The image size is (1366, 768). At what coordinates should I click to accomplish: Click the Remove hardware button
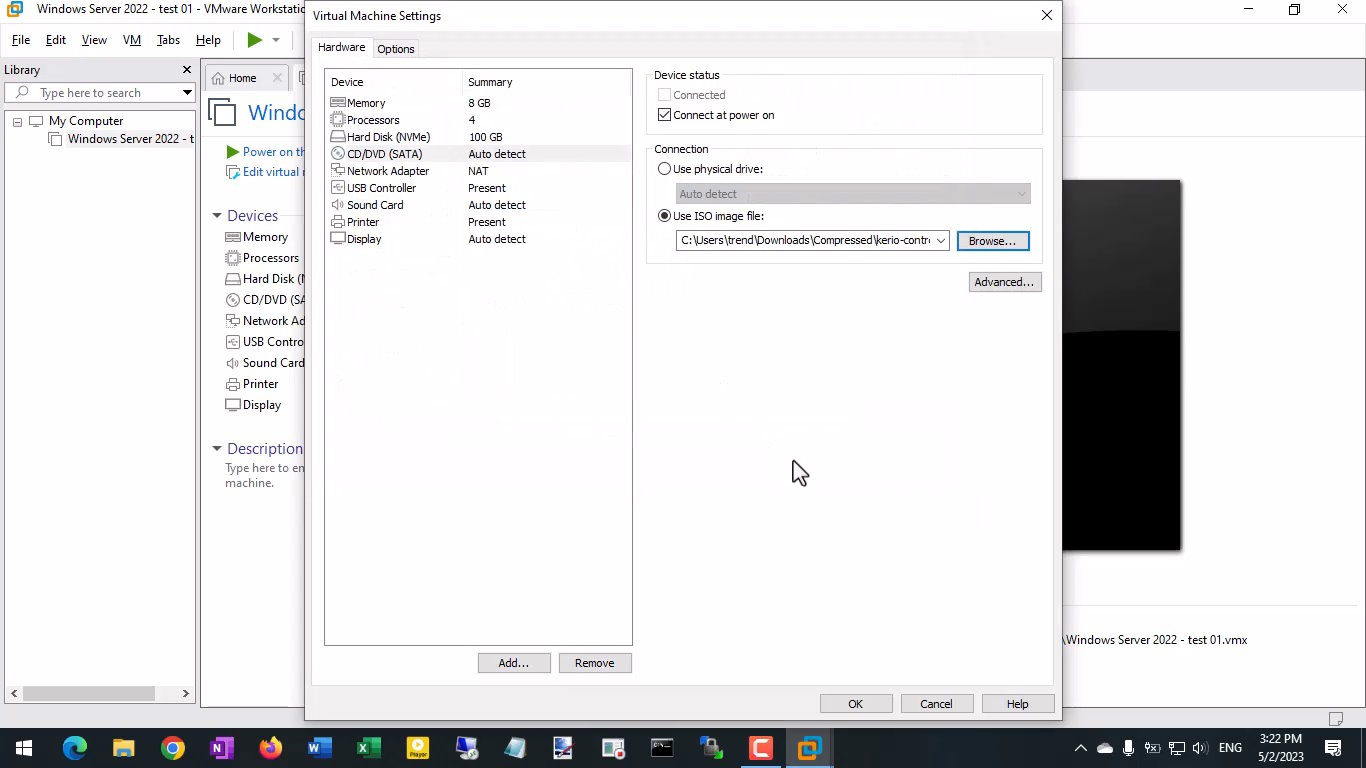tap(595, 663)
